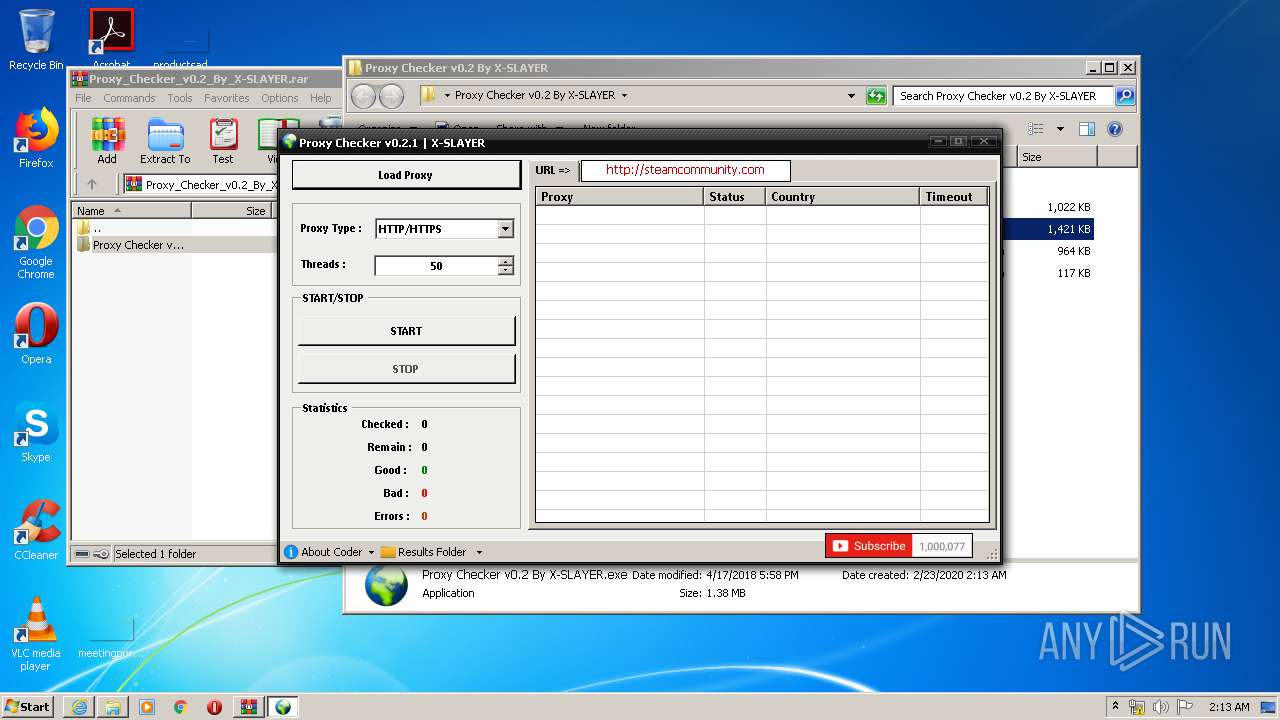
Task: Click the Add icon in WinRAR toolbar
Action: pos(107,141)
